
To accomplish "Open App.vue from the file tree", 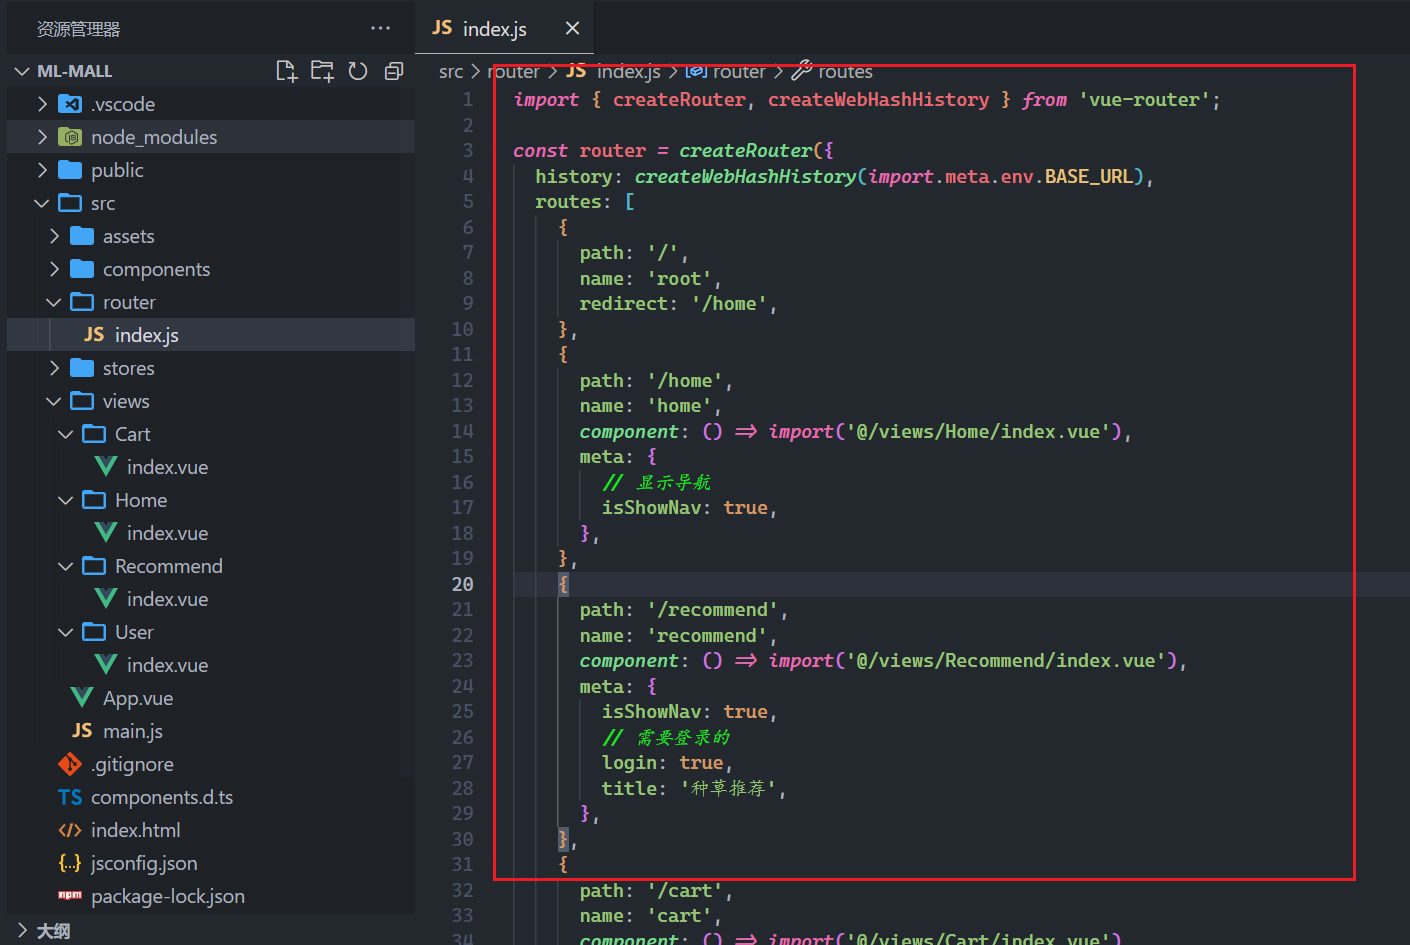I will 138,698.
